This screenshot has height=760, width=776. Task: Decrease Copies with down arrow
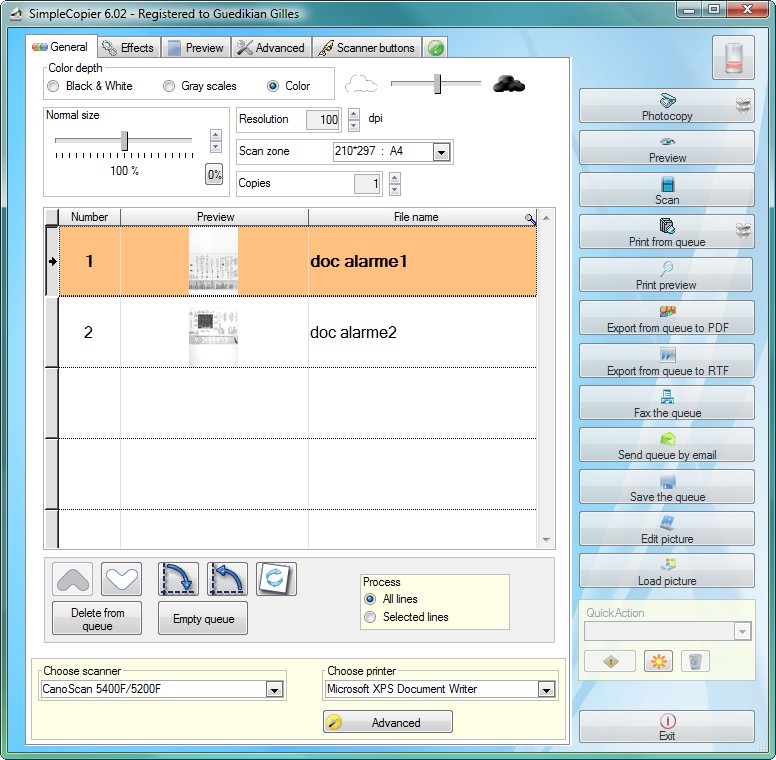coord(394,190)
